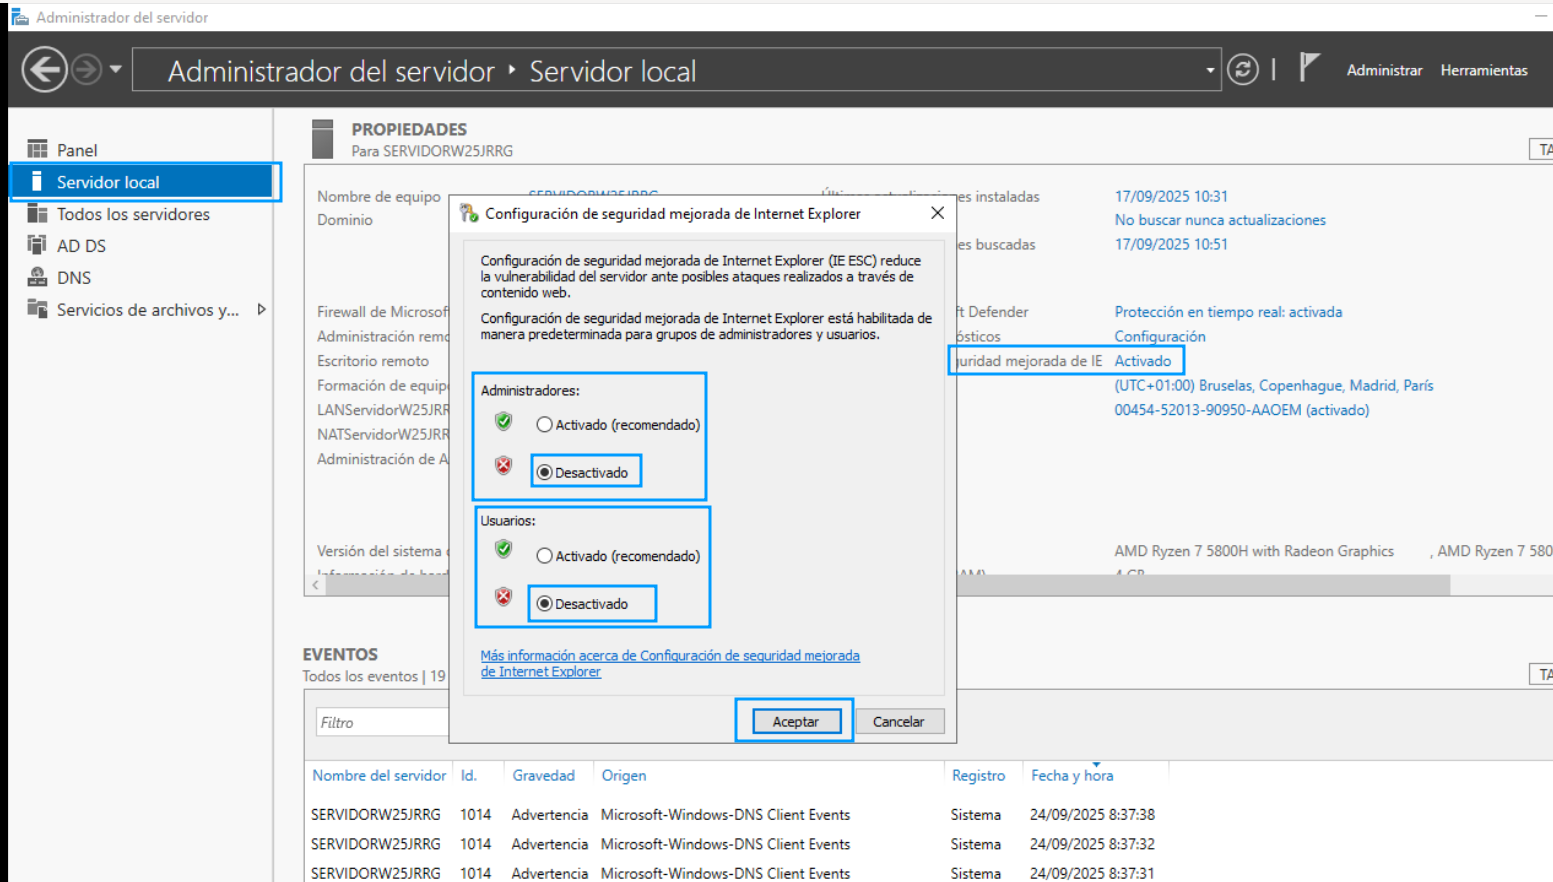The height and width of the screenshot is (882, 1553).
Task: Click the back navigation arrow
Action: [x=45, y=70]
